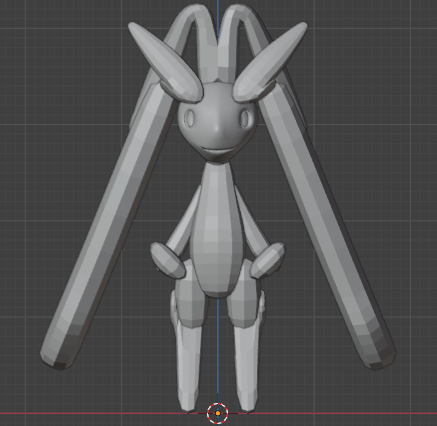Select the character's round head mesh
This screenshot has height=426, width=437.
218,122
